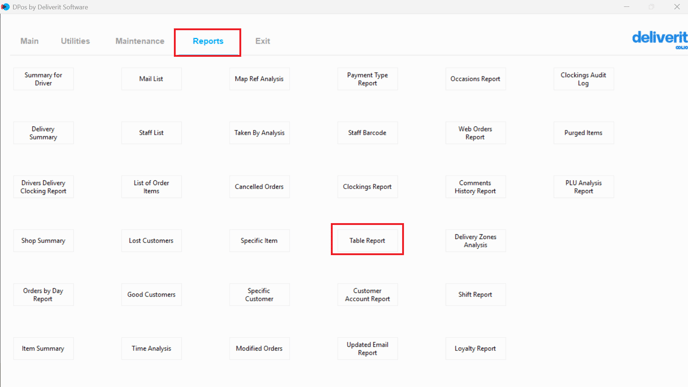This screenshot has height=387, width=688.
Task: Open the Utilities tab
Action: pyautogui.click(x=75, y=41)
